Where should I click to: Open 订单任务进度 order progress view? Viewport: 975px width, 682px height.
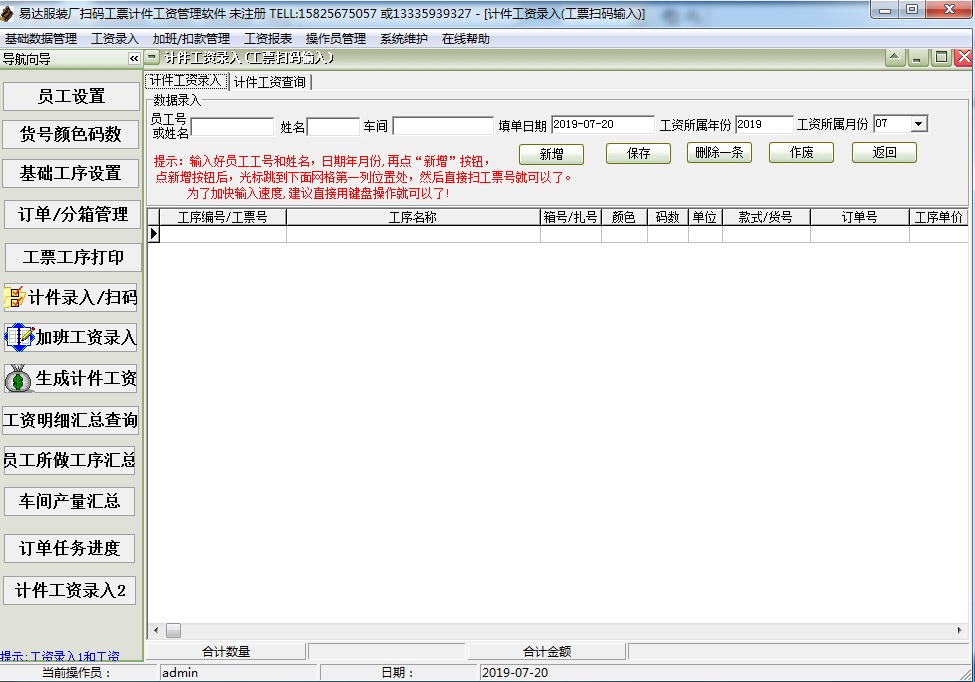(x=70, y=548)
